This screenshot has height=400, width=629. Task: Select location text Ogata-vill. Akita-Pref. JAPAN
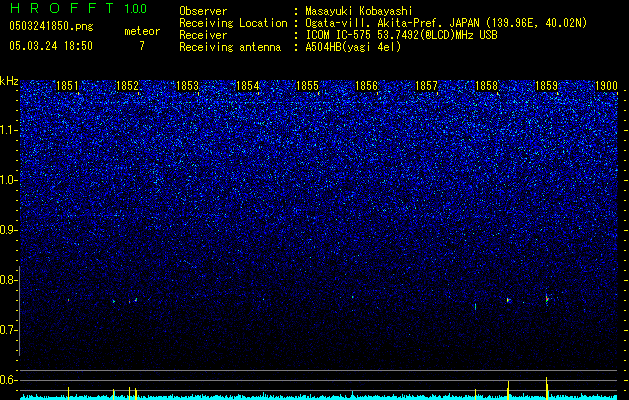[392, 23]
